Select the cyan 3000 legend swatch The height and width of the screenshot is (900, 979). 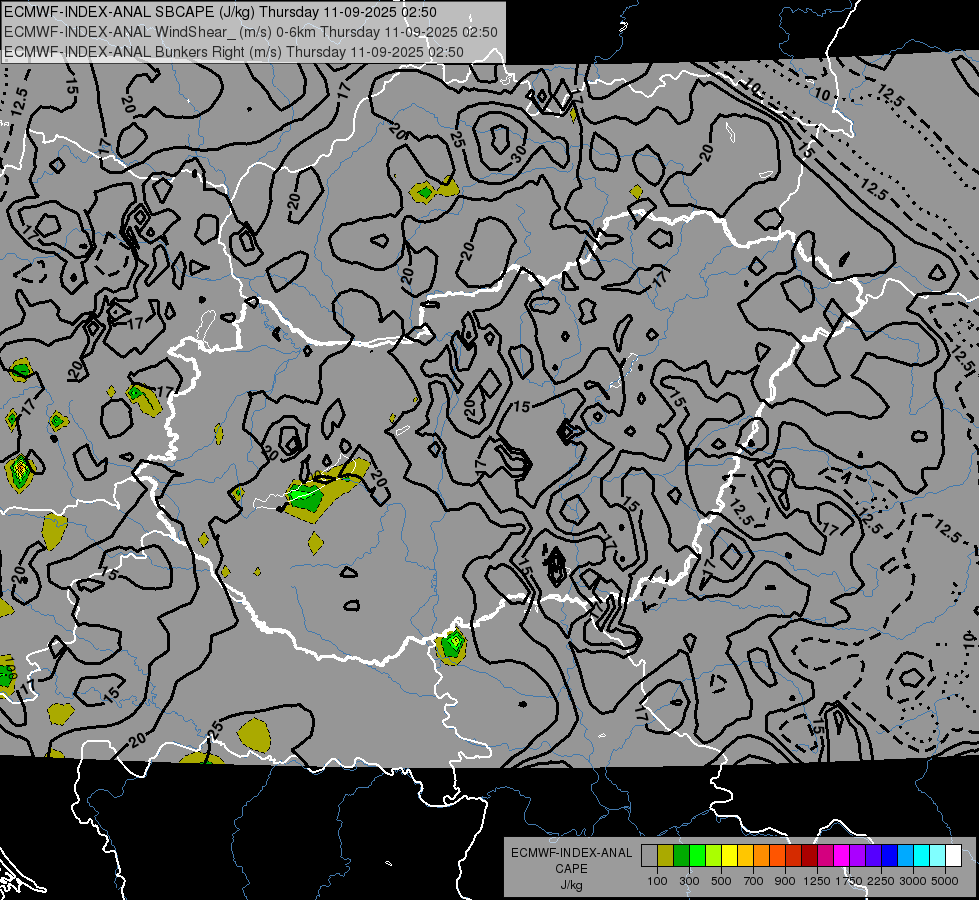pyautogui.click(x=922, y=855)
